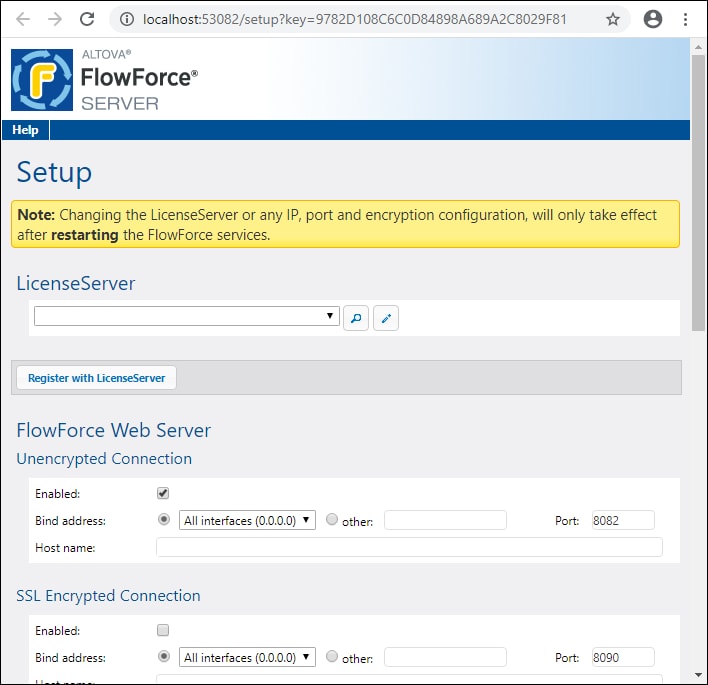The image size is (708, 685).
Task: Click the FlowForce Server logo
Action: [x=42, y=79]
